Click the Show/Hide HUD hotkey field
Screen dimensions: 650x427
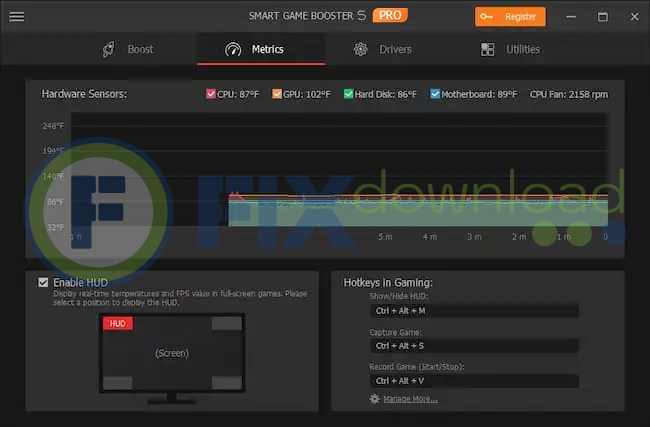click(x=473, y=311)
